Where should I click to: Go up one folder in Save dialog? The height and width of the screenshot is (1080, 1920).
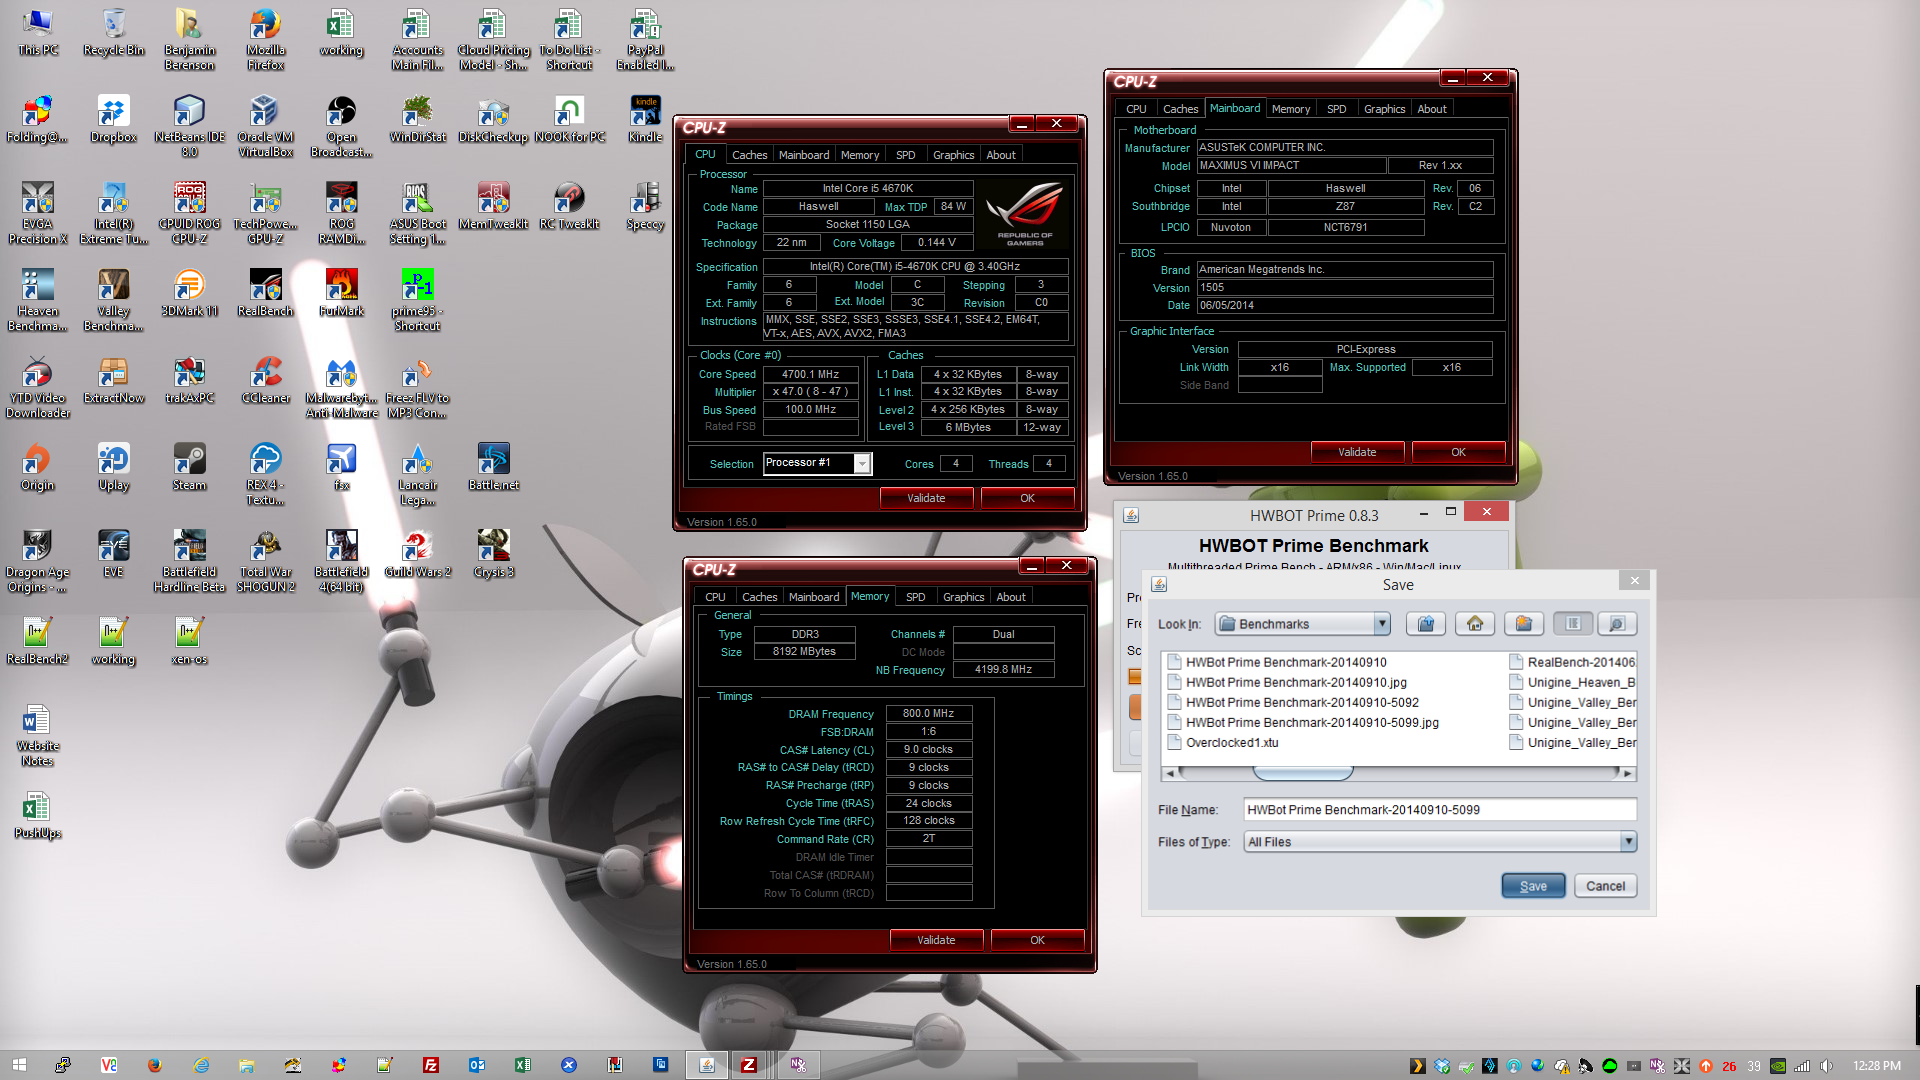pyautogui.click(x=1426, y=624)
